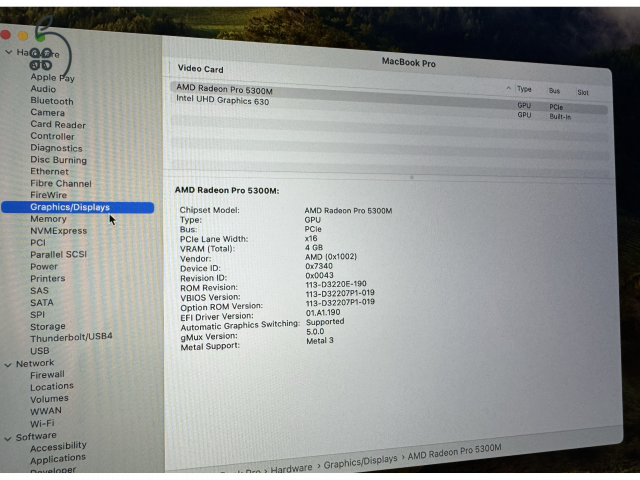
Task: Select Fibre Channel item
Action: point(61,183)
